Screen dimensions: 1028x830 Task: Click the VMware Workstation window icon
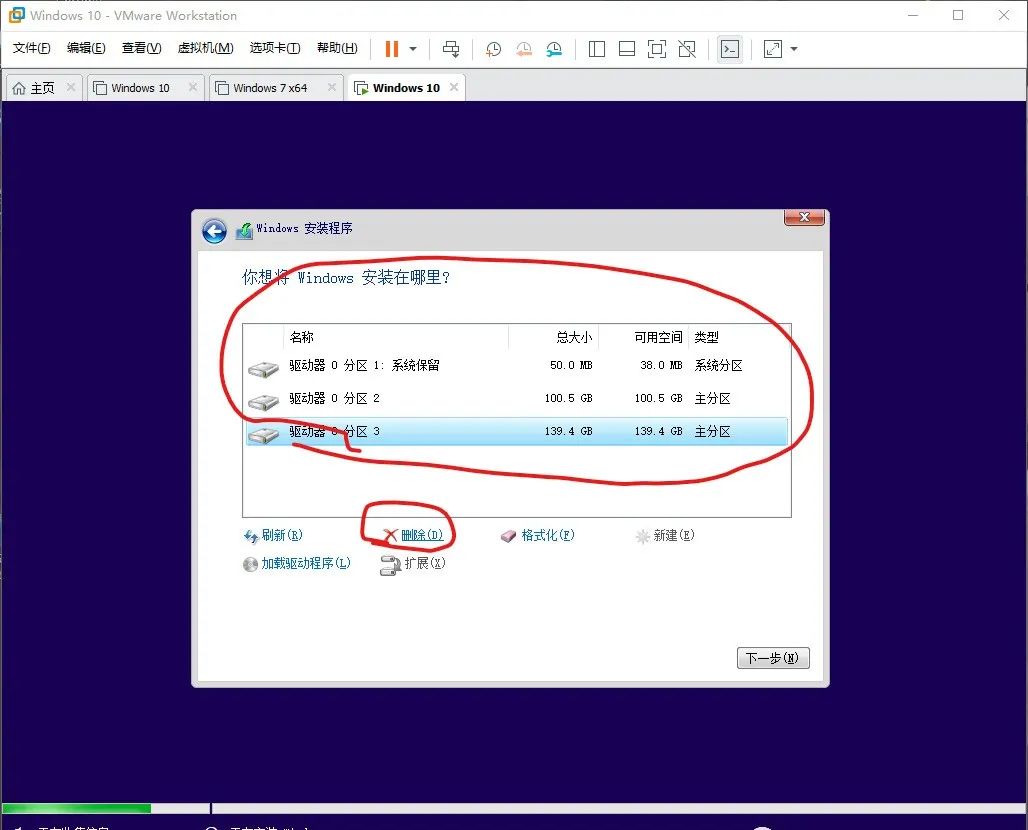[x=15, y=15]
